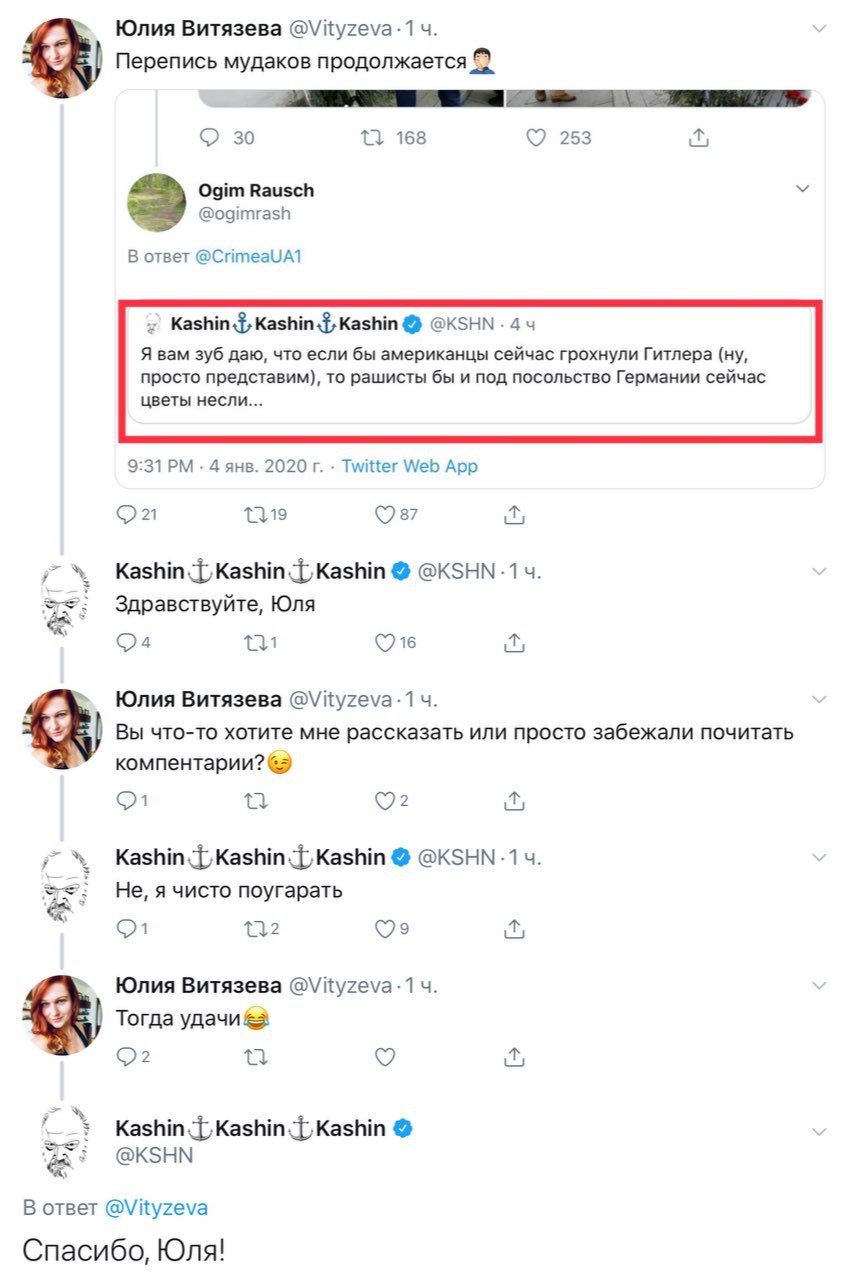
Task: Like the "Тогда удачи" tweet
Action: 385,1057
